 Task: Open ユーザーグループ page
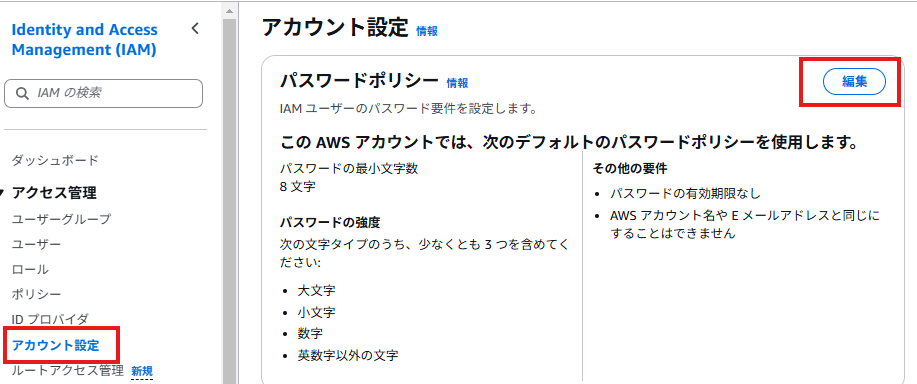click(61, 219)
